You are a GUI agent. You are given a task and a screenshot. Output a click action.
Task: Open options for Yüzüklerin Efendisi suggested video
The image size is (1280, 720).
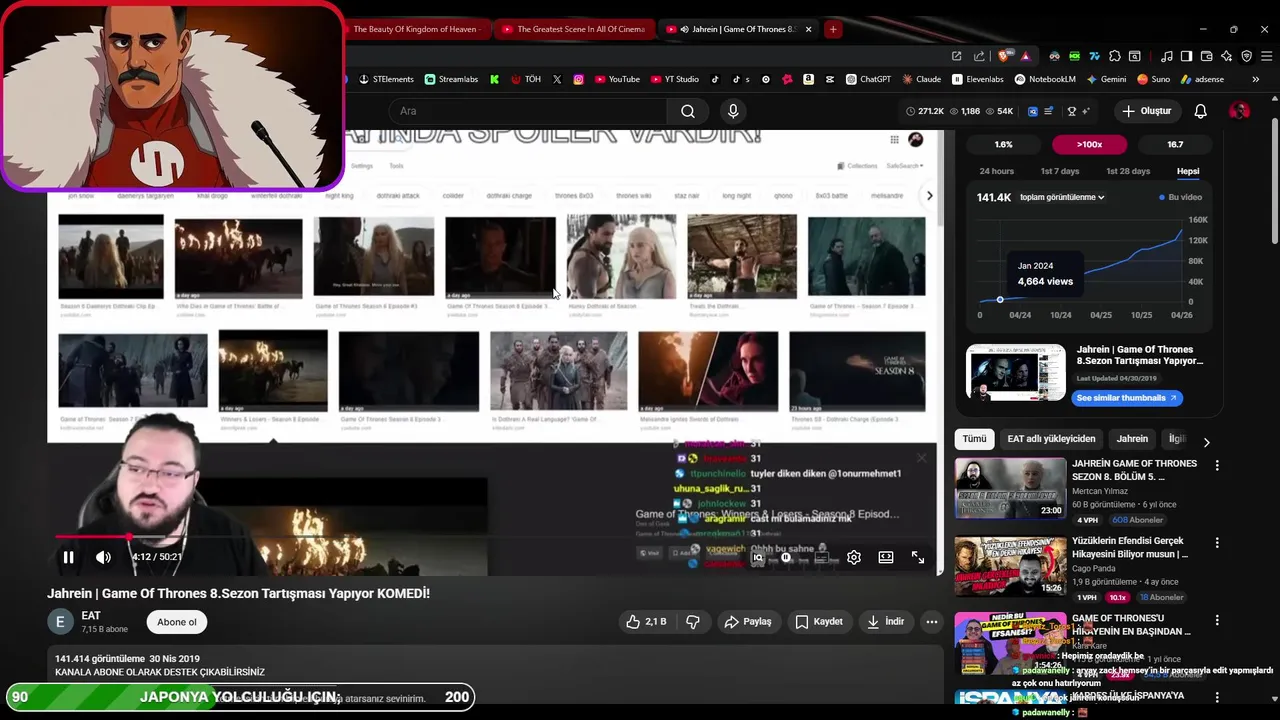[1217, 542]
